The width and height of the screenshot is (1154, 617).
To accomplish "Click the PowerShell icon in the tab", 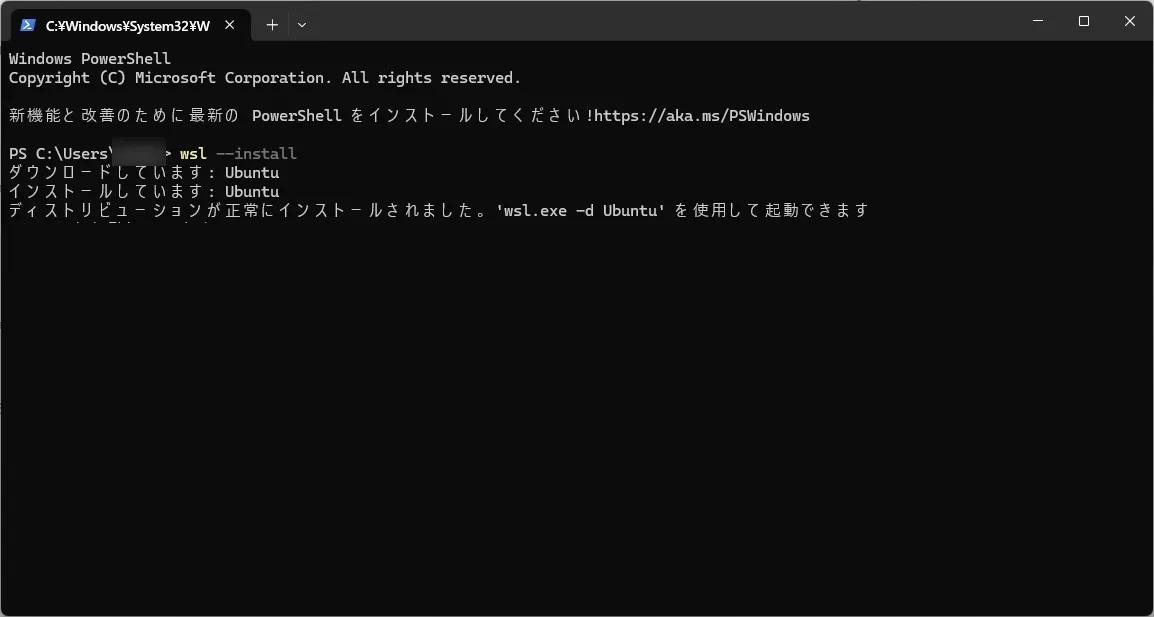I will pyautogui.click(x=28, y=25).
